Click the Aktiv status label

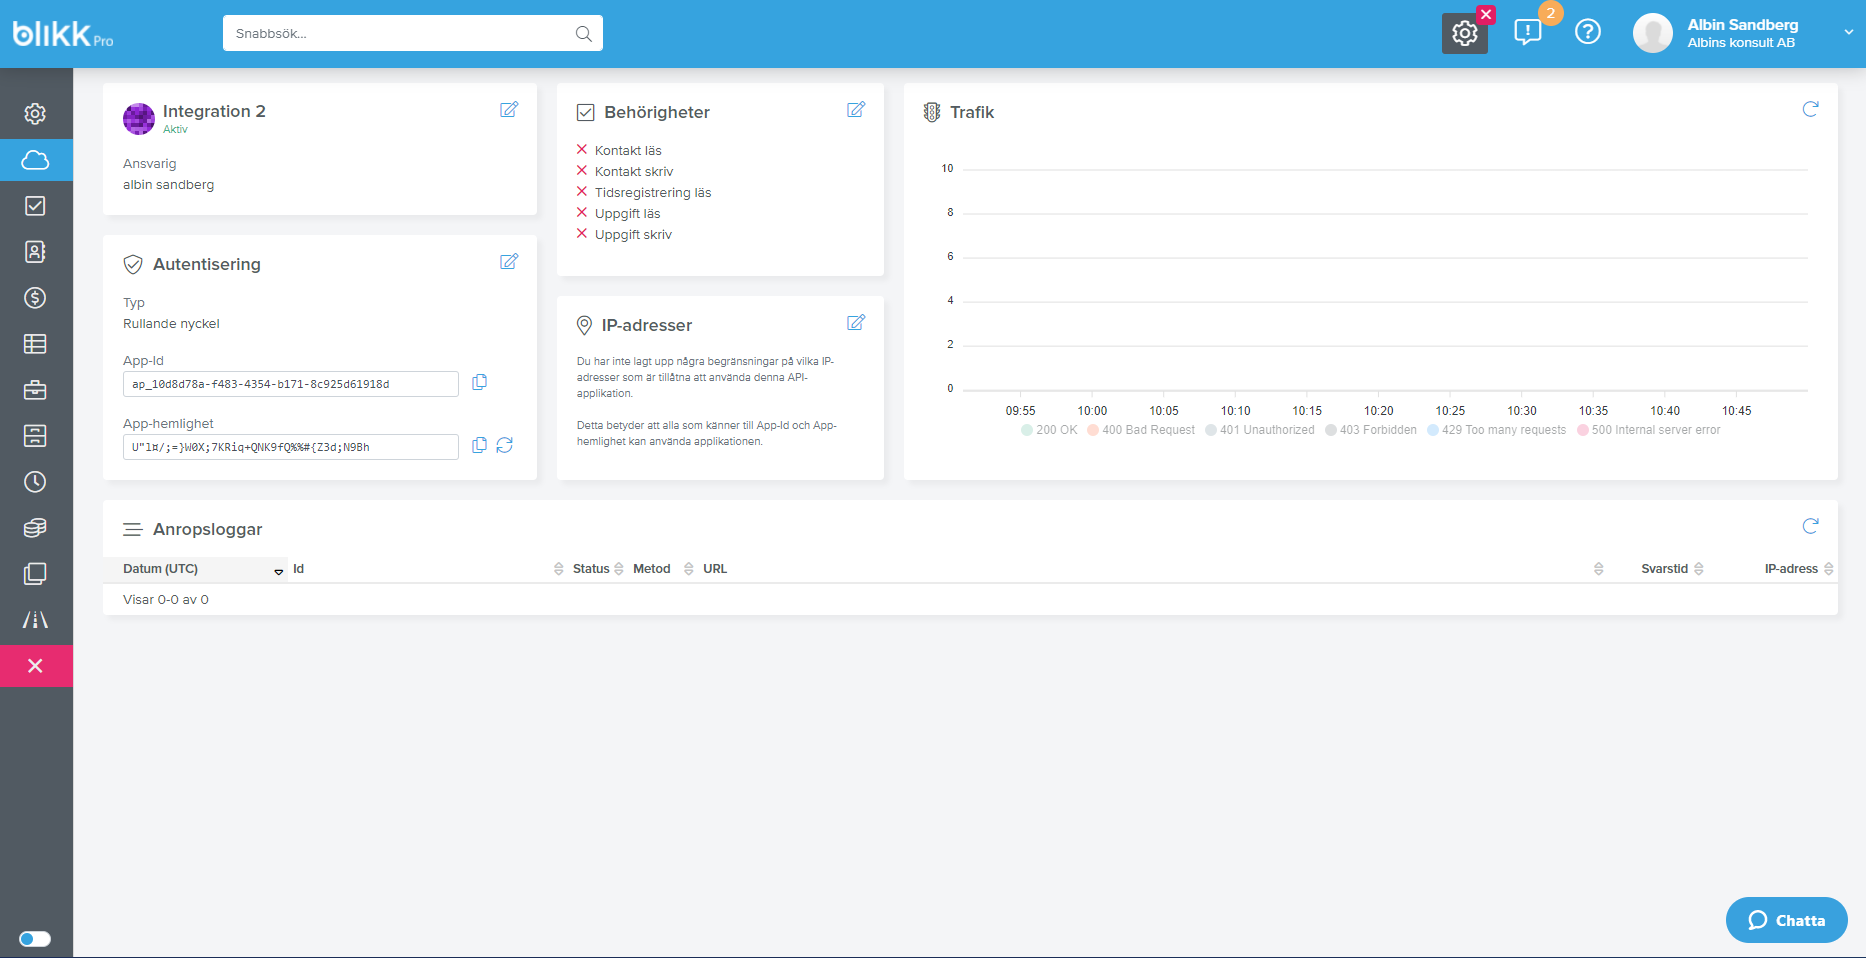coord(175,130)
